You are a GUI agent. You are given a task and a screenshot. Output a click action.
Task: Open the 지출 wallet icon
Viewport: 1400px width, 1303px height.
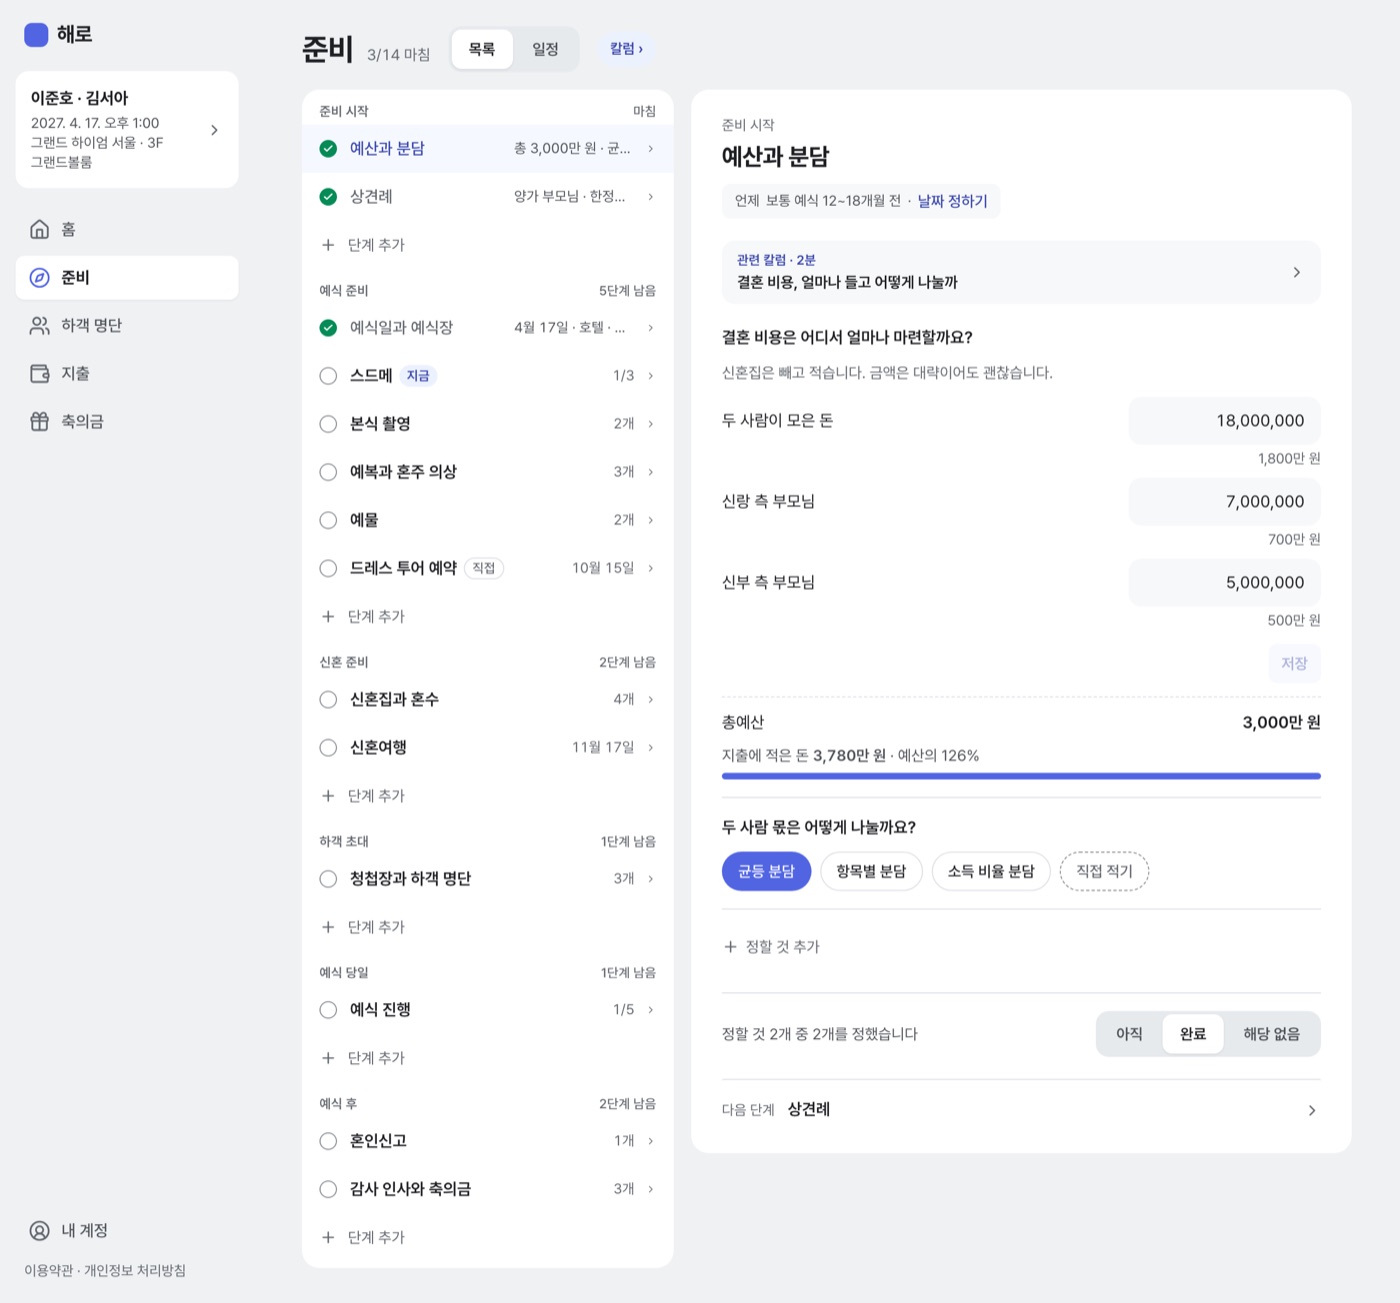click(x=39, y=373)
